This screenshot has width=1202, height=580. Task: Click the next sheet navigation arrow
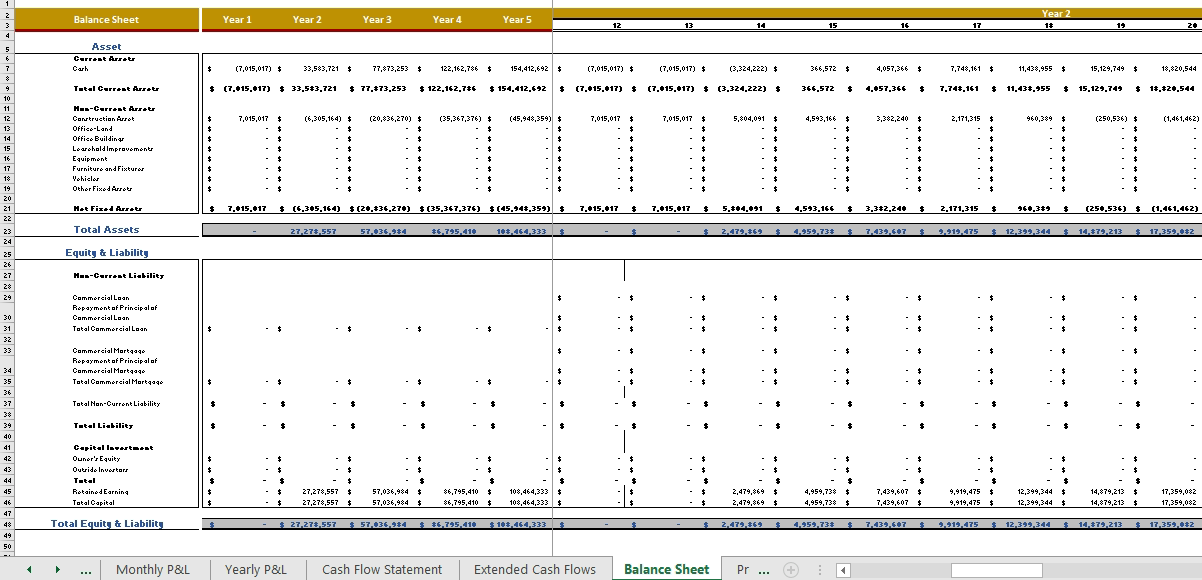click(58, 570)
